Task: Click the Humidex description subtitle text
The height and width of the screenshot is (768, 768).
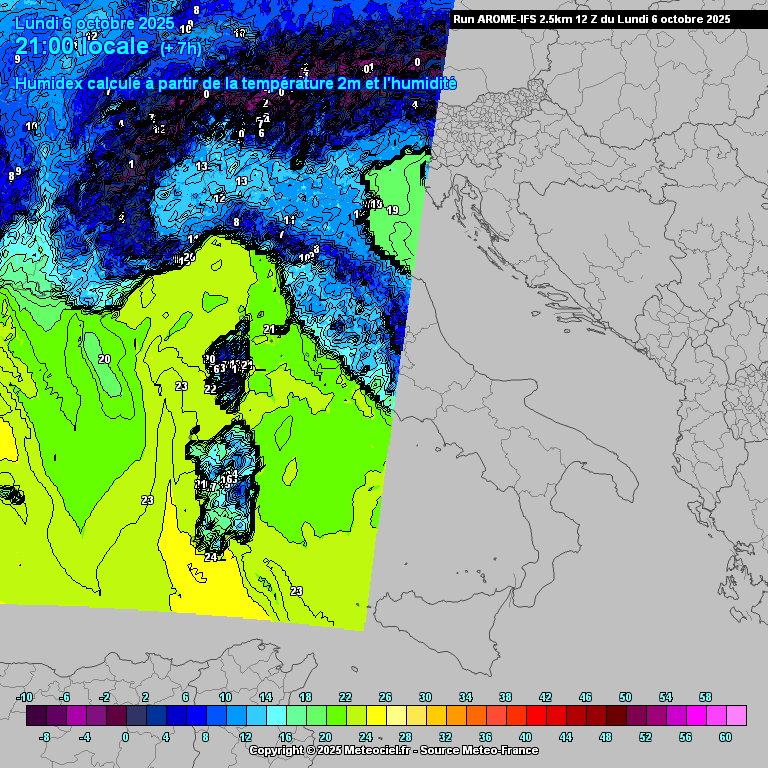Action: (x=236, y=85)
